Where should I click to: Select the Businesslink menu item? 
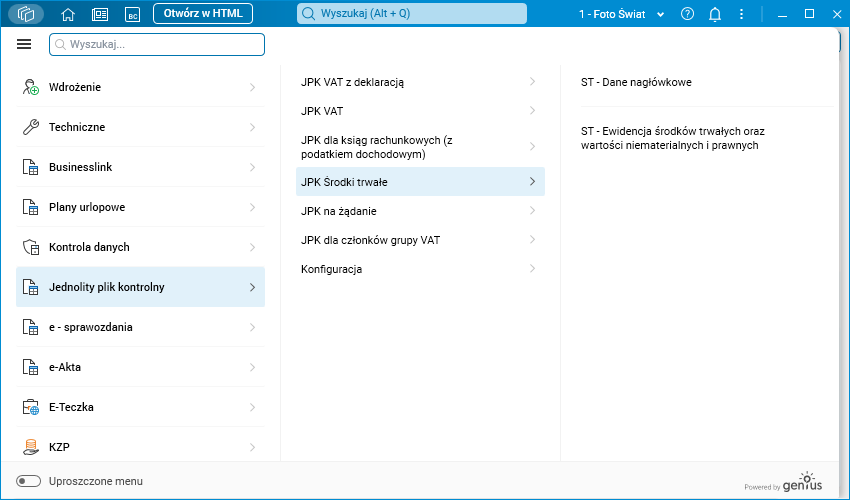(80, 167)
